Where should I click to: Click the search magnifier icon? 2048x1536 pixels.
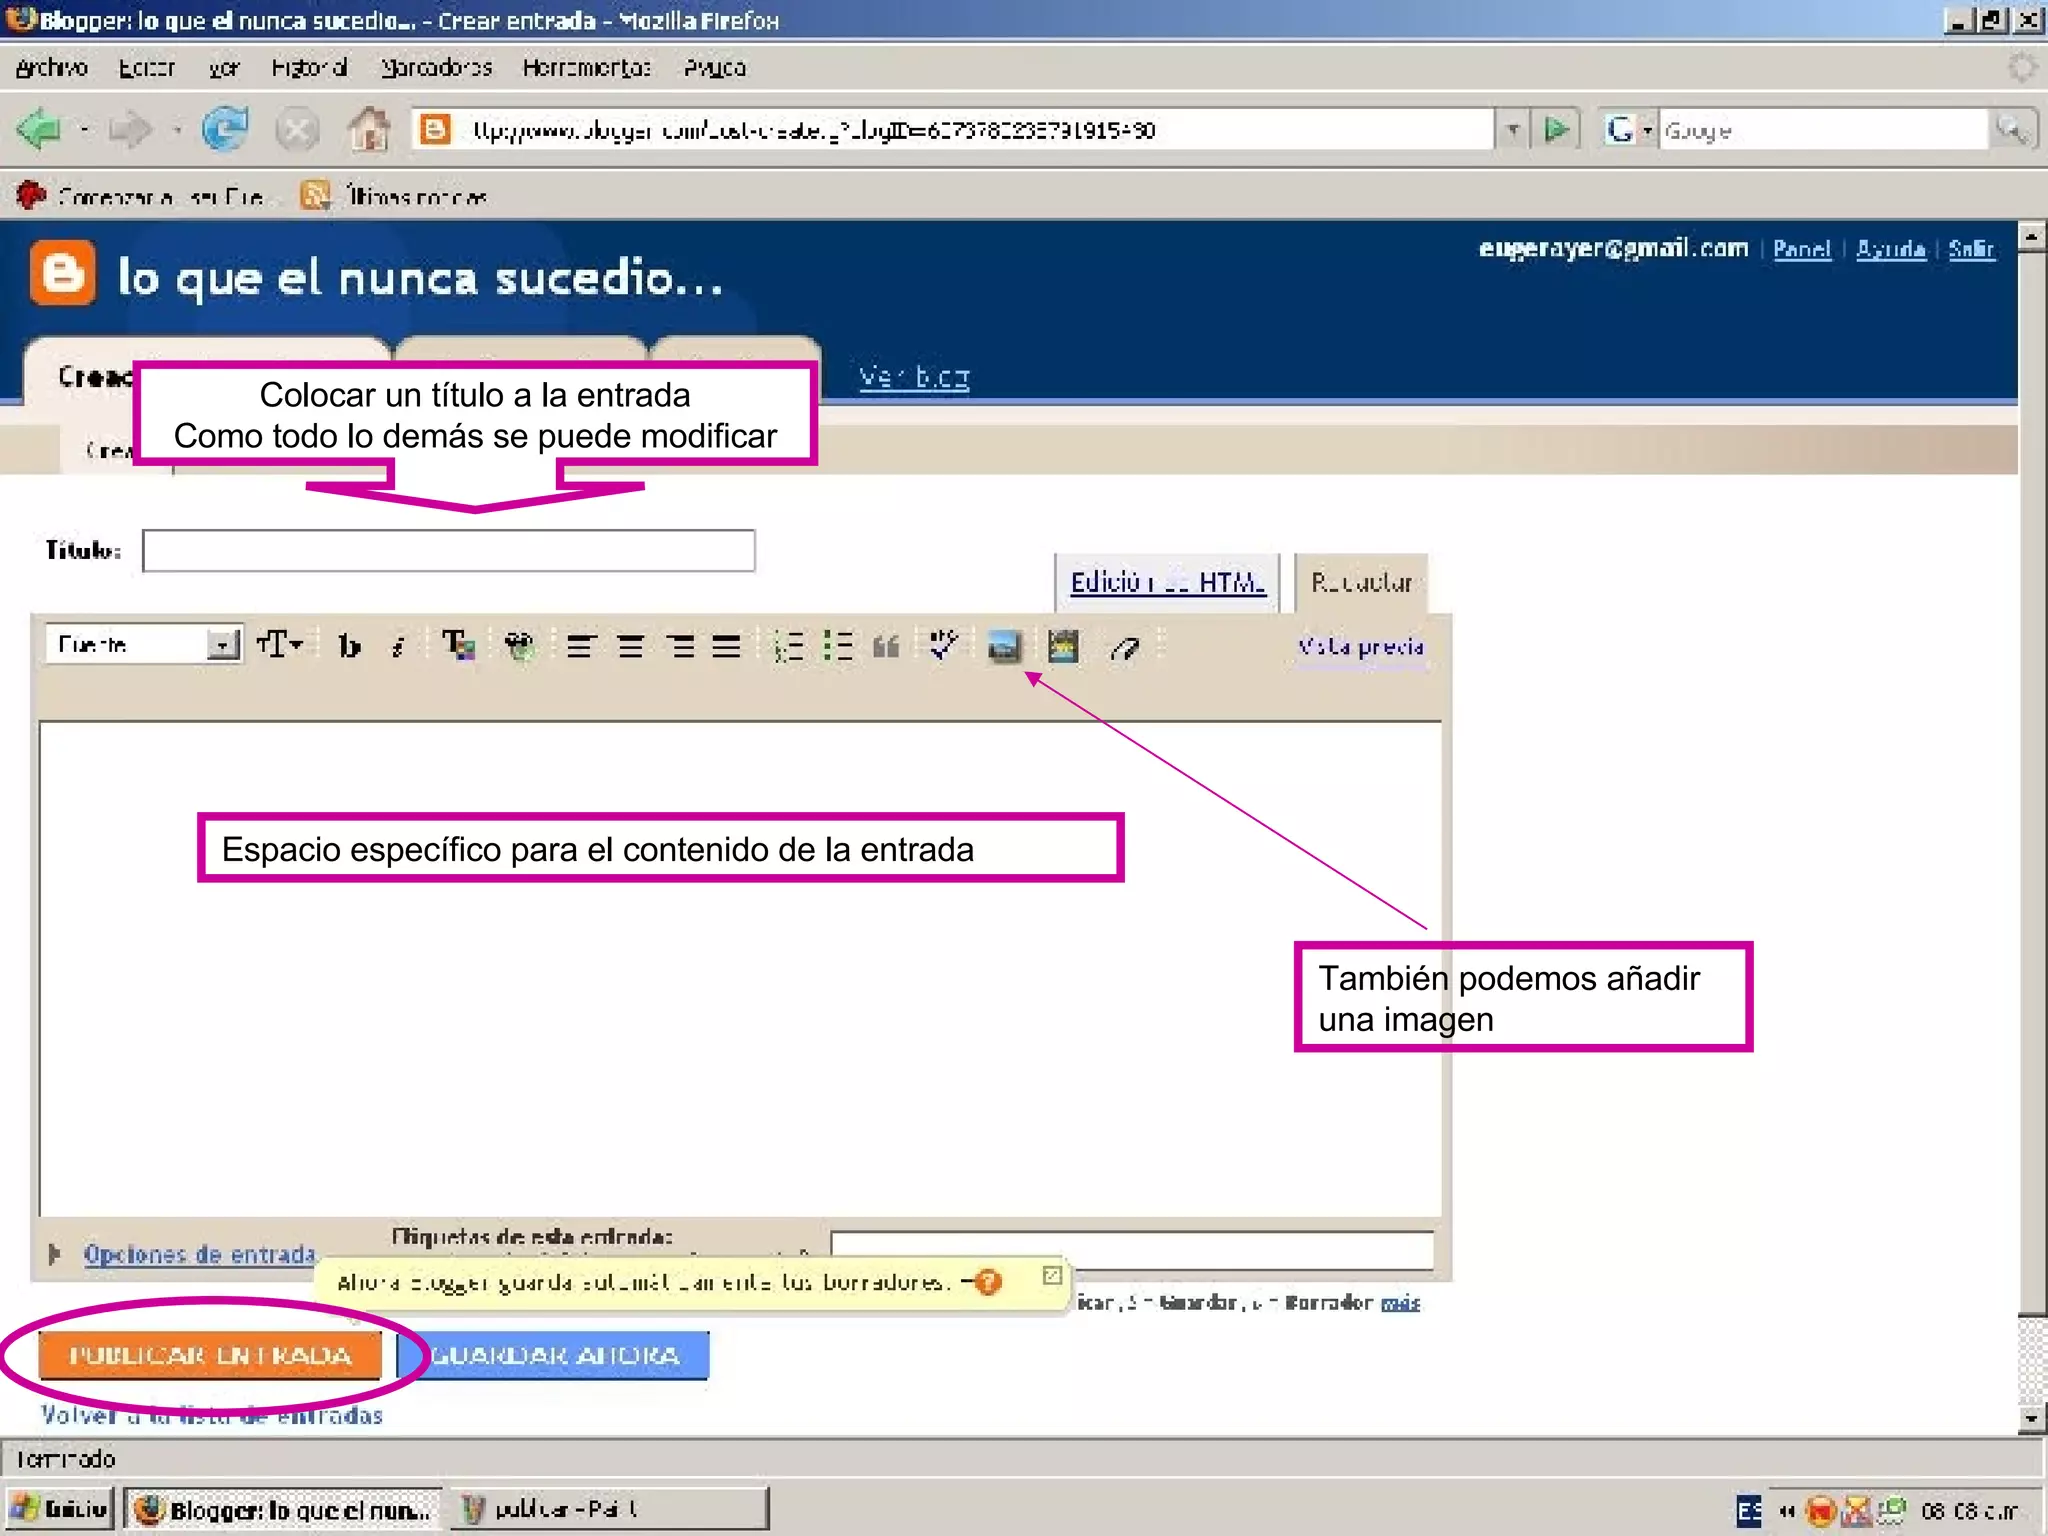[2011, 130]
